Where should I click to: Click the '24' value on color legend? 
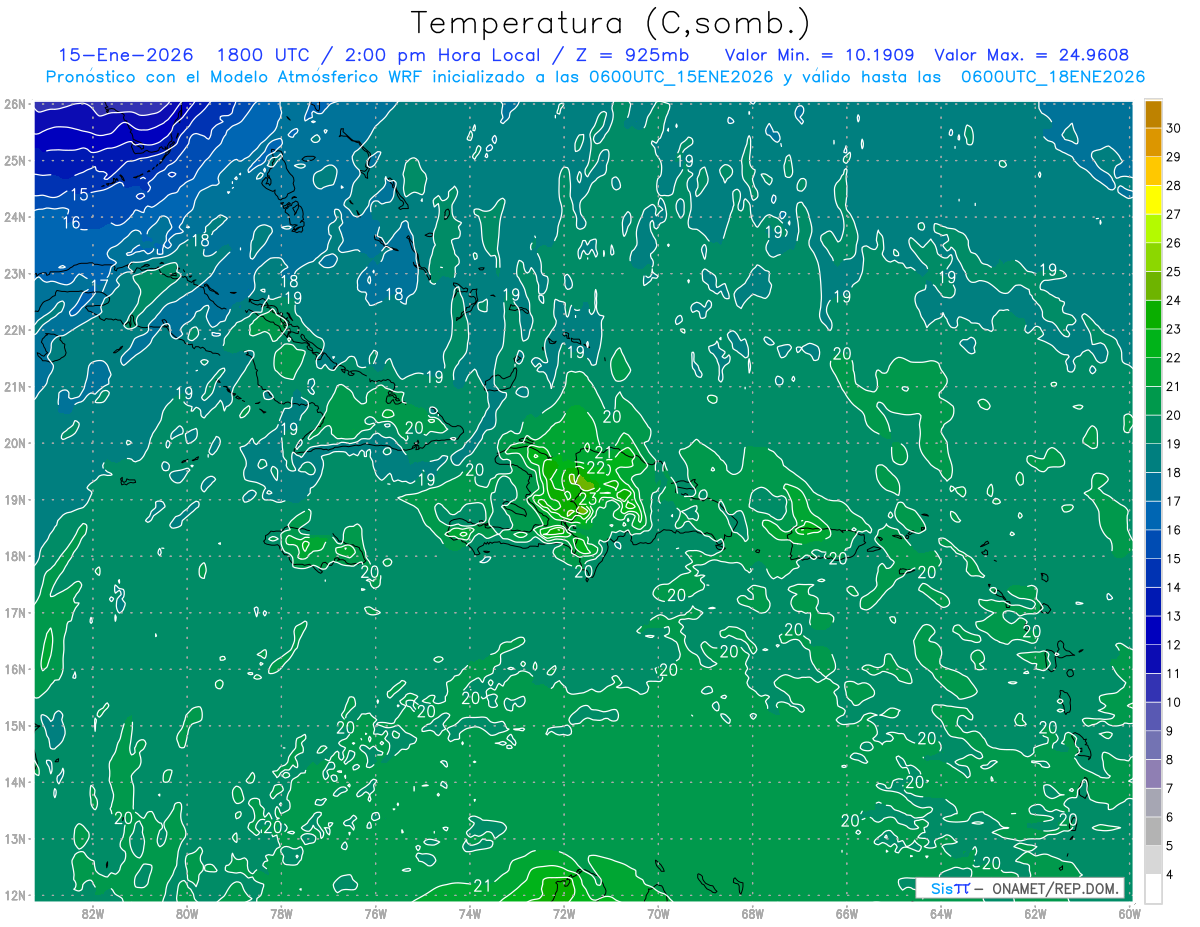[1173, 300]
